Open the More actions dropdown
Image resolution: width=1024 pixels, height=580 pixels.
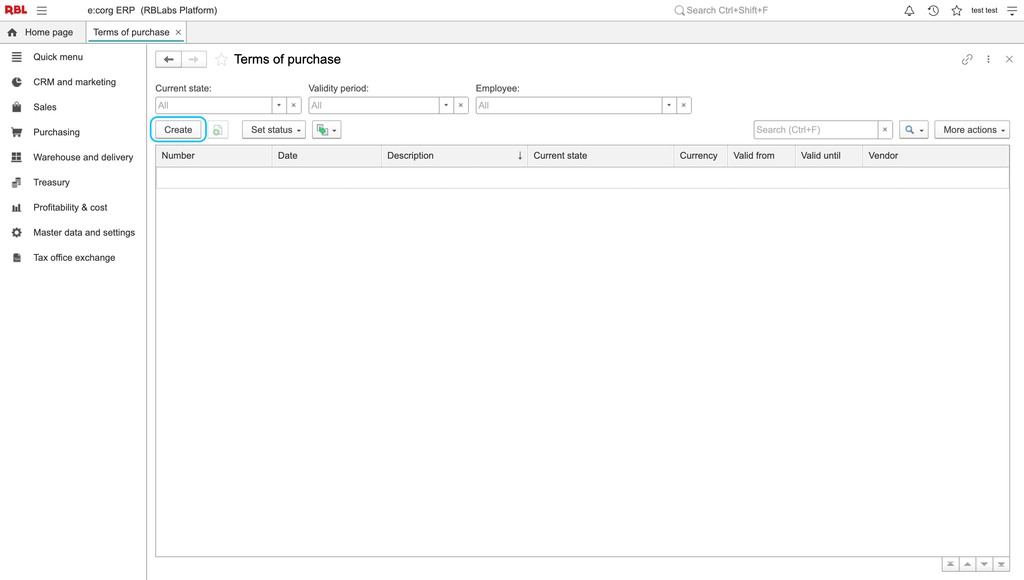point(972,130)
